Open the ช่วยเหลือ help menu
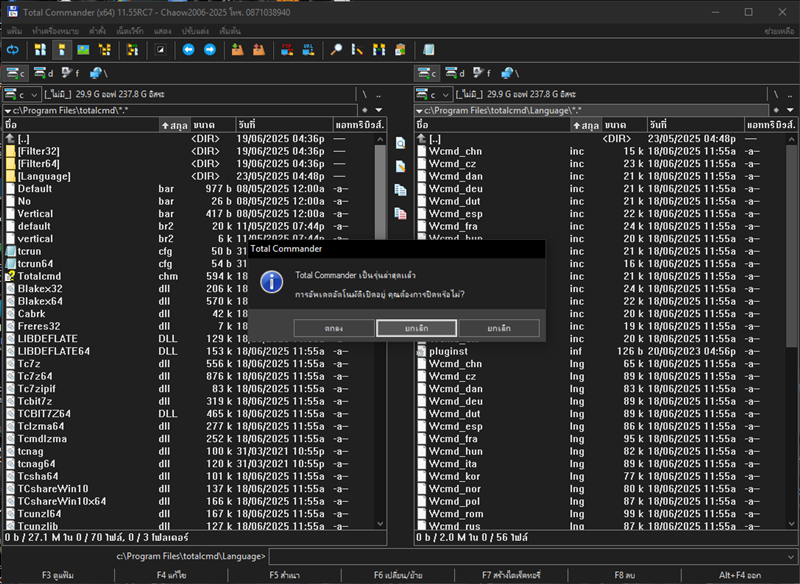The width and height of the screenshot is (800, 584). click(x=779, y=32)
